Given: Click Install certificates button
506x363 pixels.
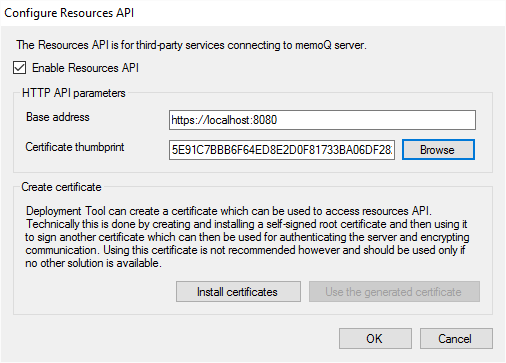Looking at the screenshot, I should point(238,292).
